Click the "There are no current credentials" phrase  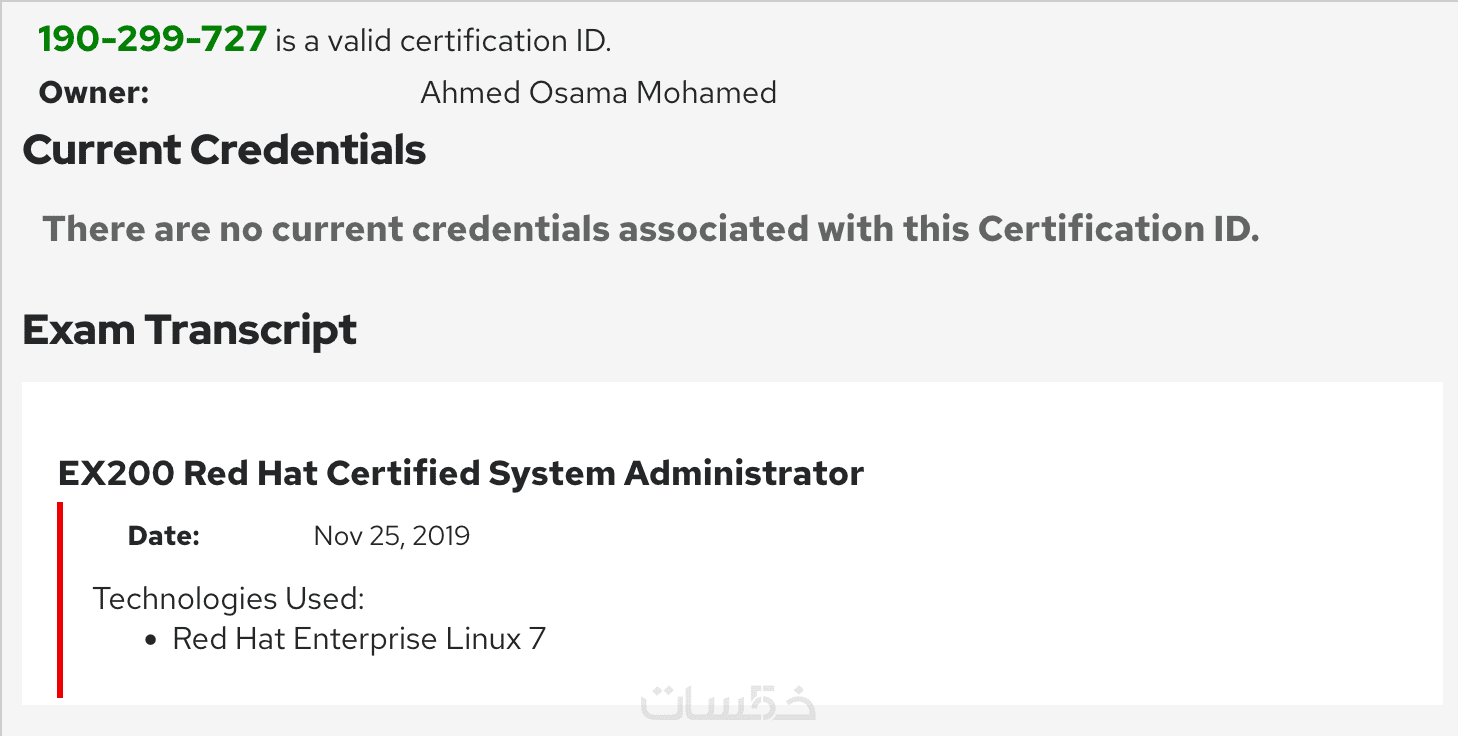pos(325,229)
